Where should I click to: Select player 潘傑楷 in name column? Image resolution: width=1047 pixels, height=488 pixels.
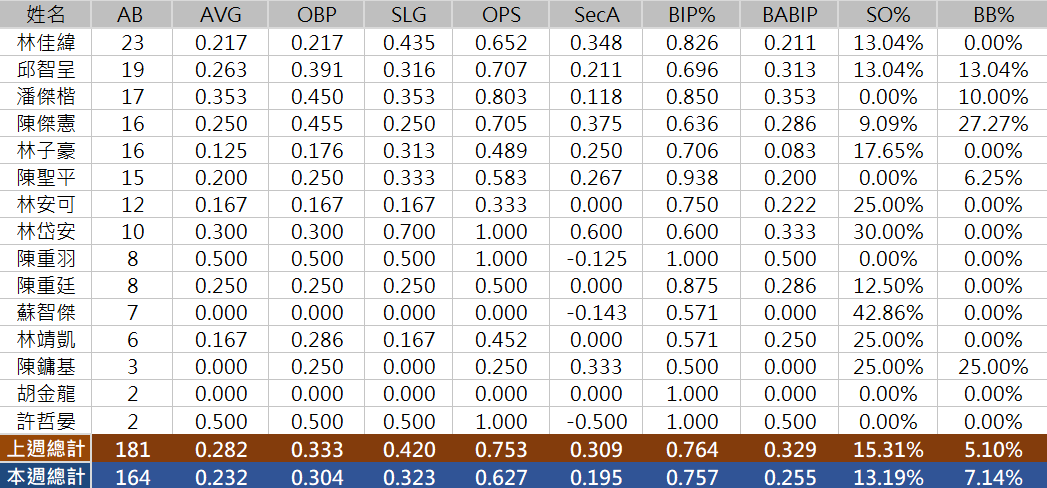click(45, 96)
